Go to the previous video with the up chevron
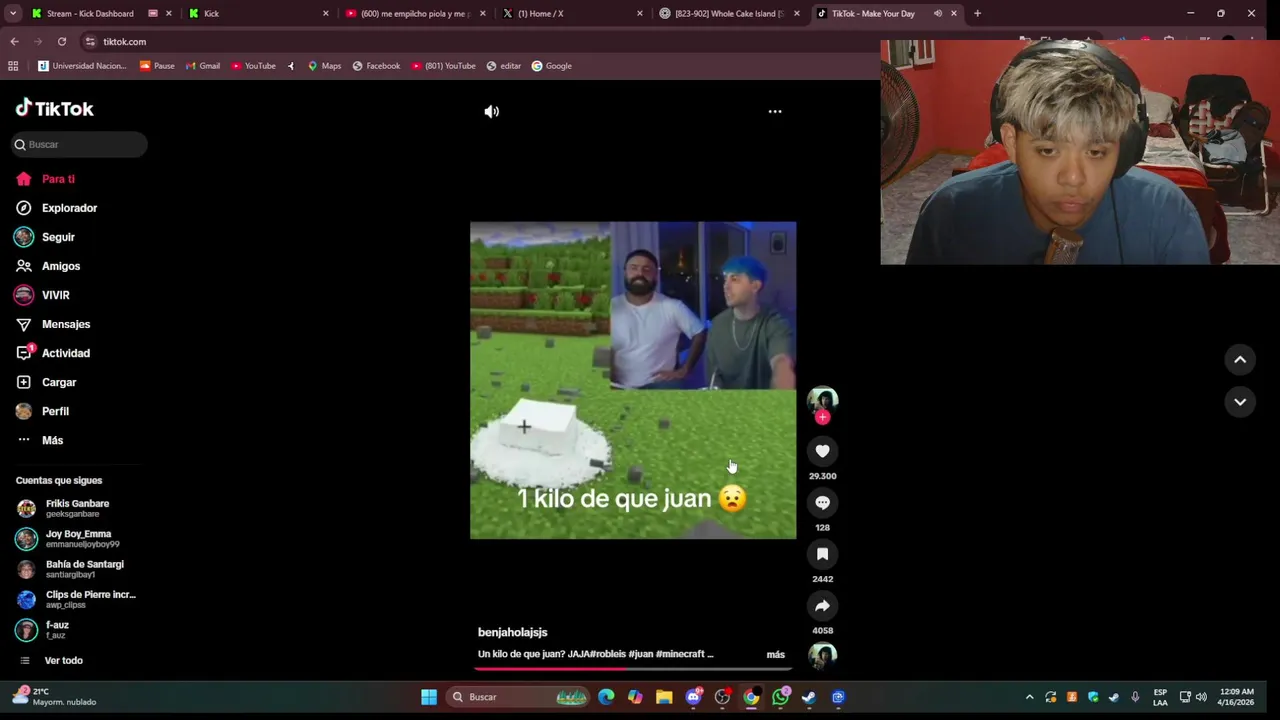This screenshot has width=1280, height=720. point(1240,360)
